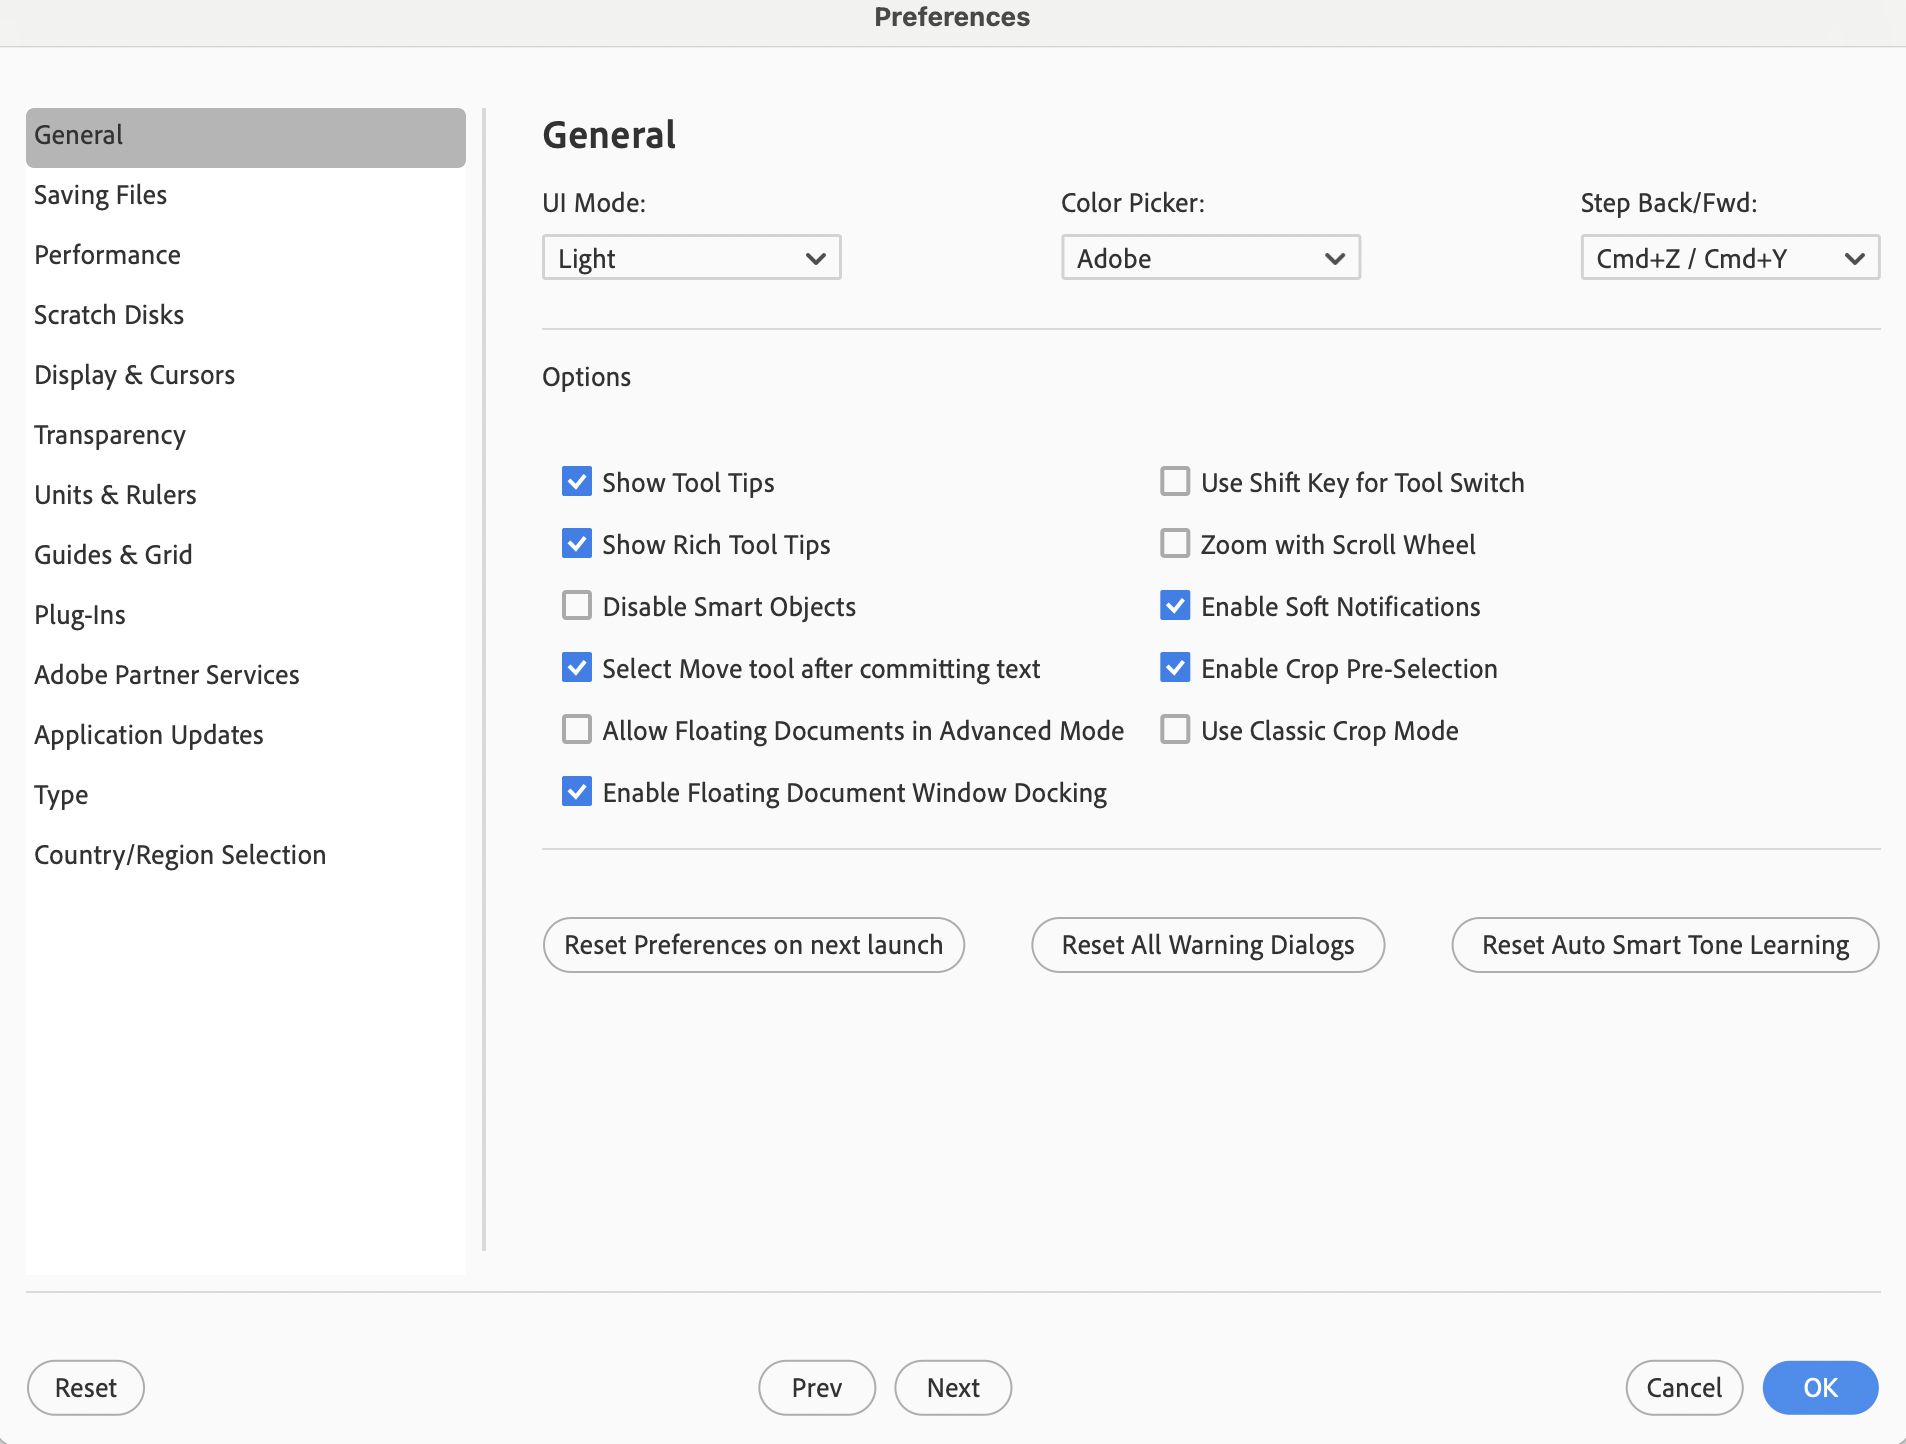1906x1444 pixels.
Task: Uncheck Enable Floating Document Window Docking
Action: point(577,791)
